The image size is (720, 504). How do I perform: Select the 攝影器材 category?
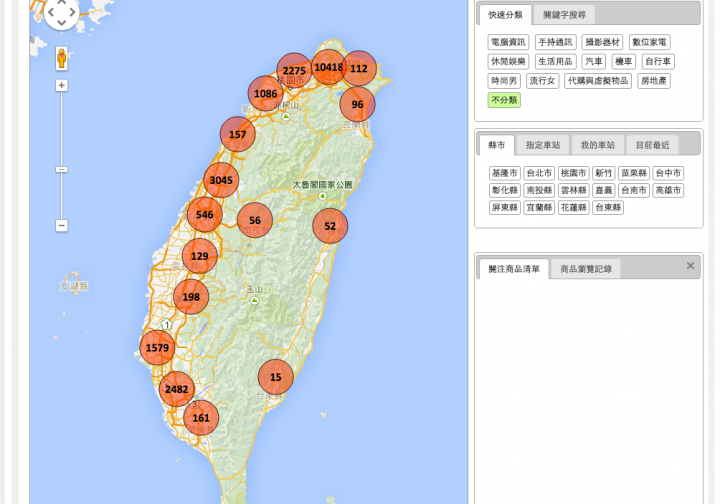602,42
